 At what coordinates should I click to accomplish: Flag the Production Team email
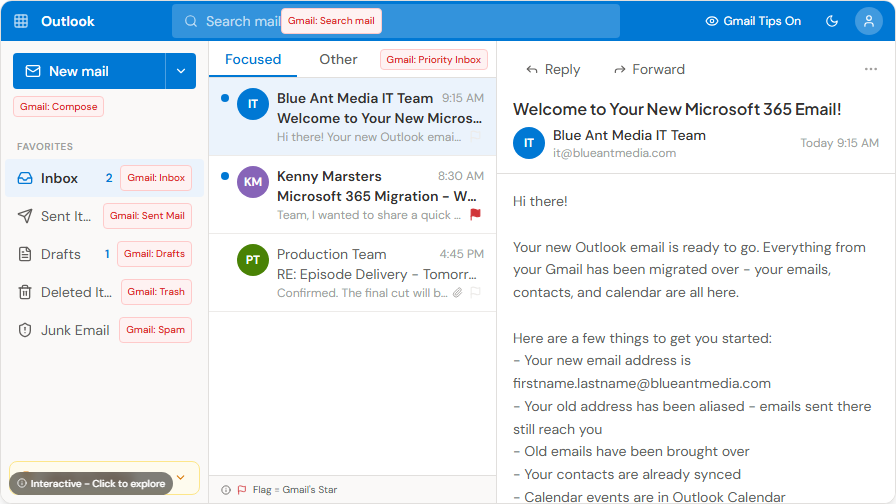pyautogui.click(x=475, y=293)
